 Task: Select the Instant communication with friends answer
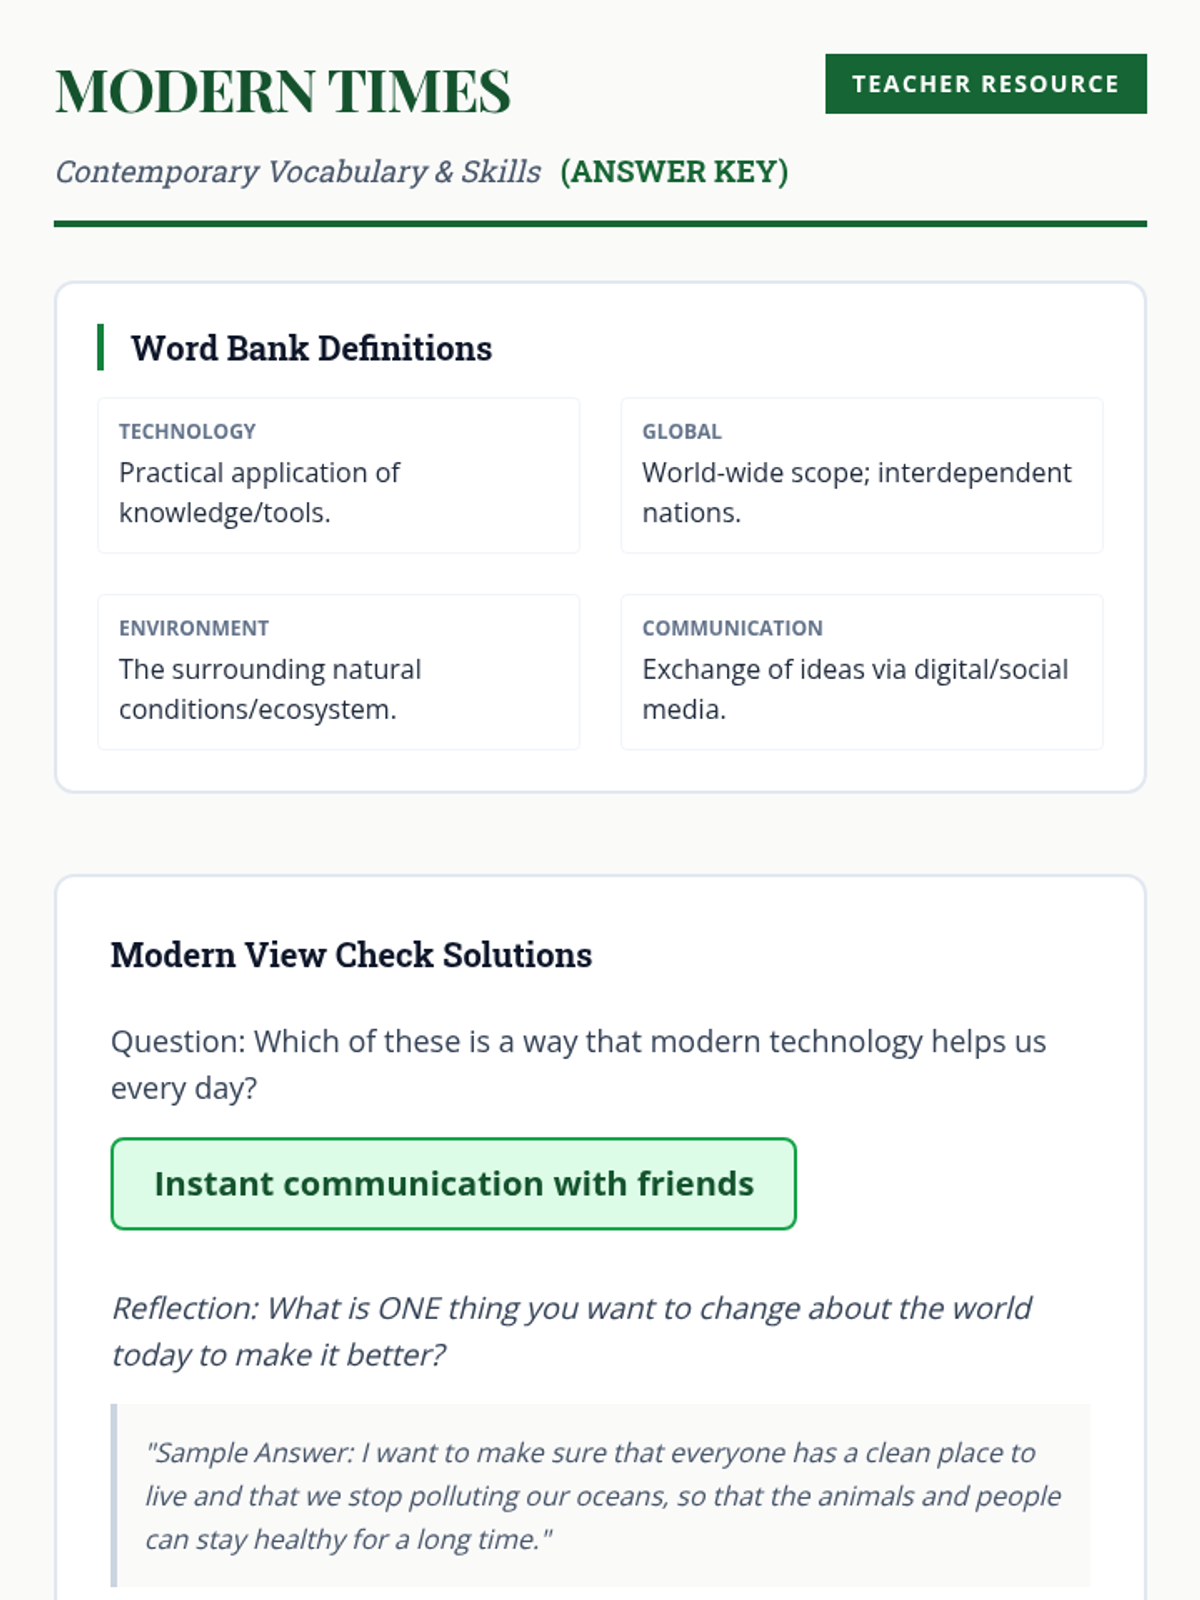click(x=453, y=1184)
